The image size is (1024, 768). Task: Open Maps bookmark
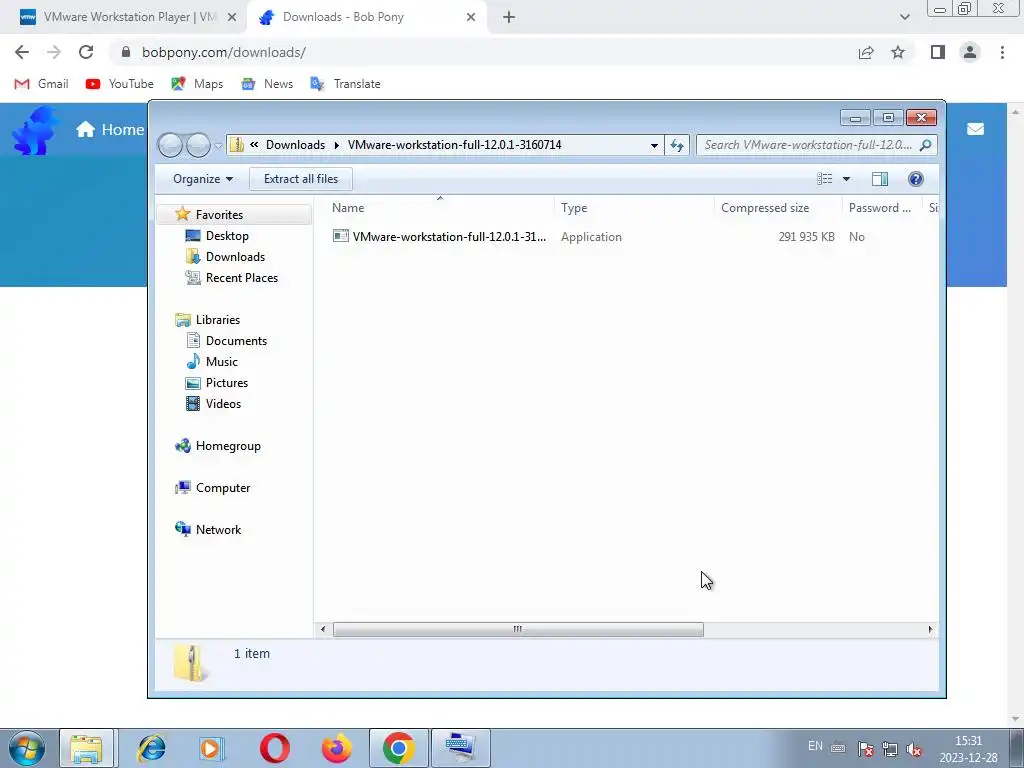(197, 84)
